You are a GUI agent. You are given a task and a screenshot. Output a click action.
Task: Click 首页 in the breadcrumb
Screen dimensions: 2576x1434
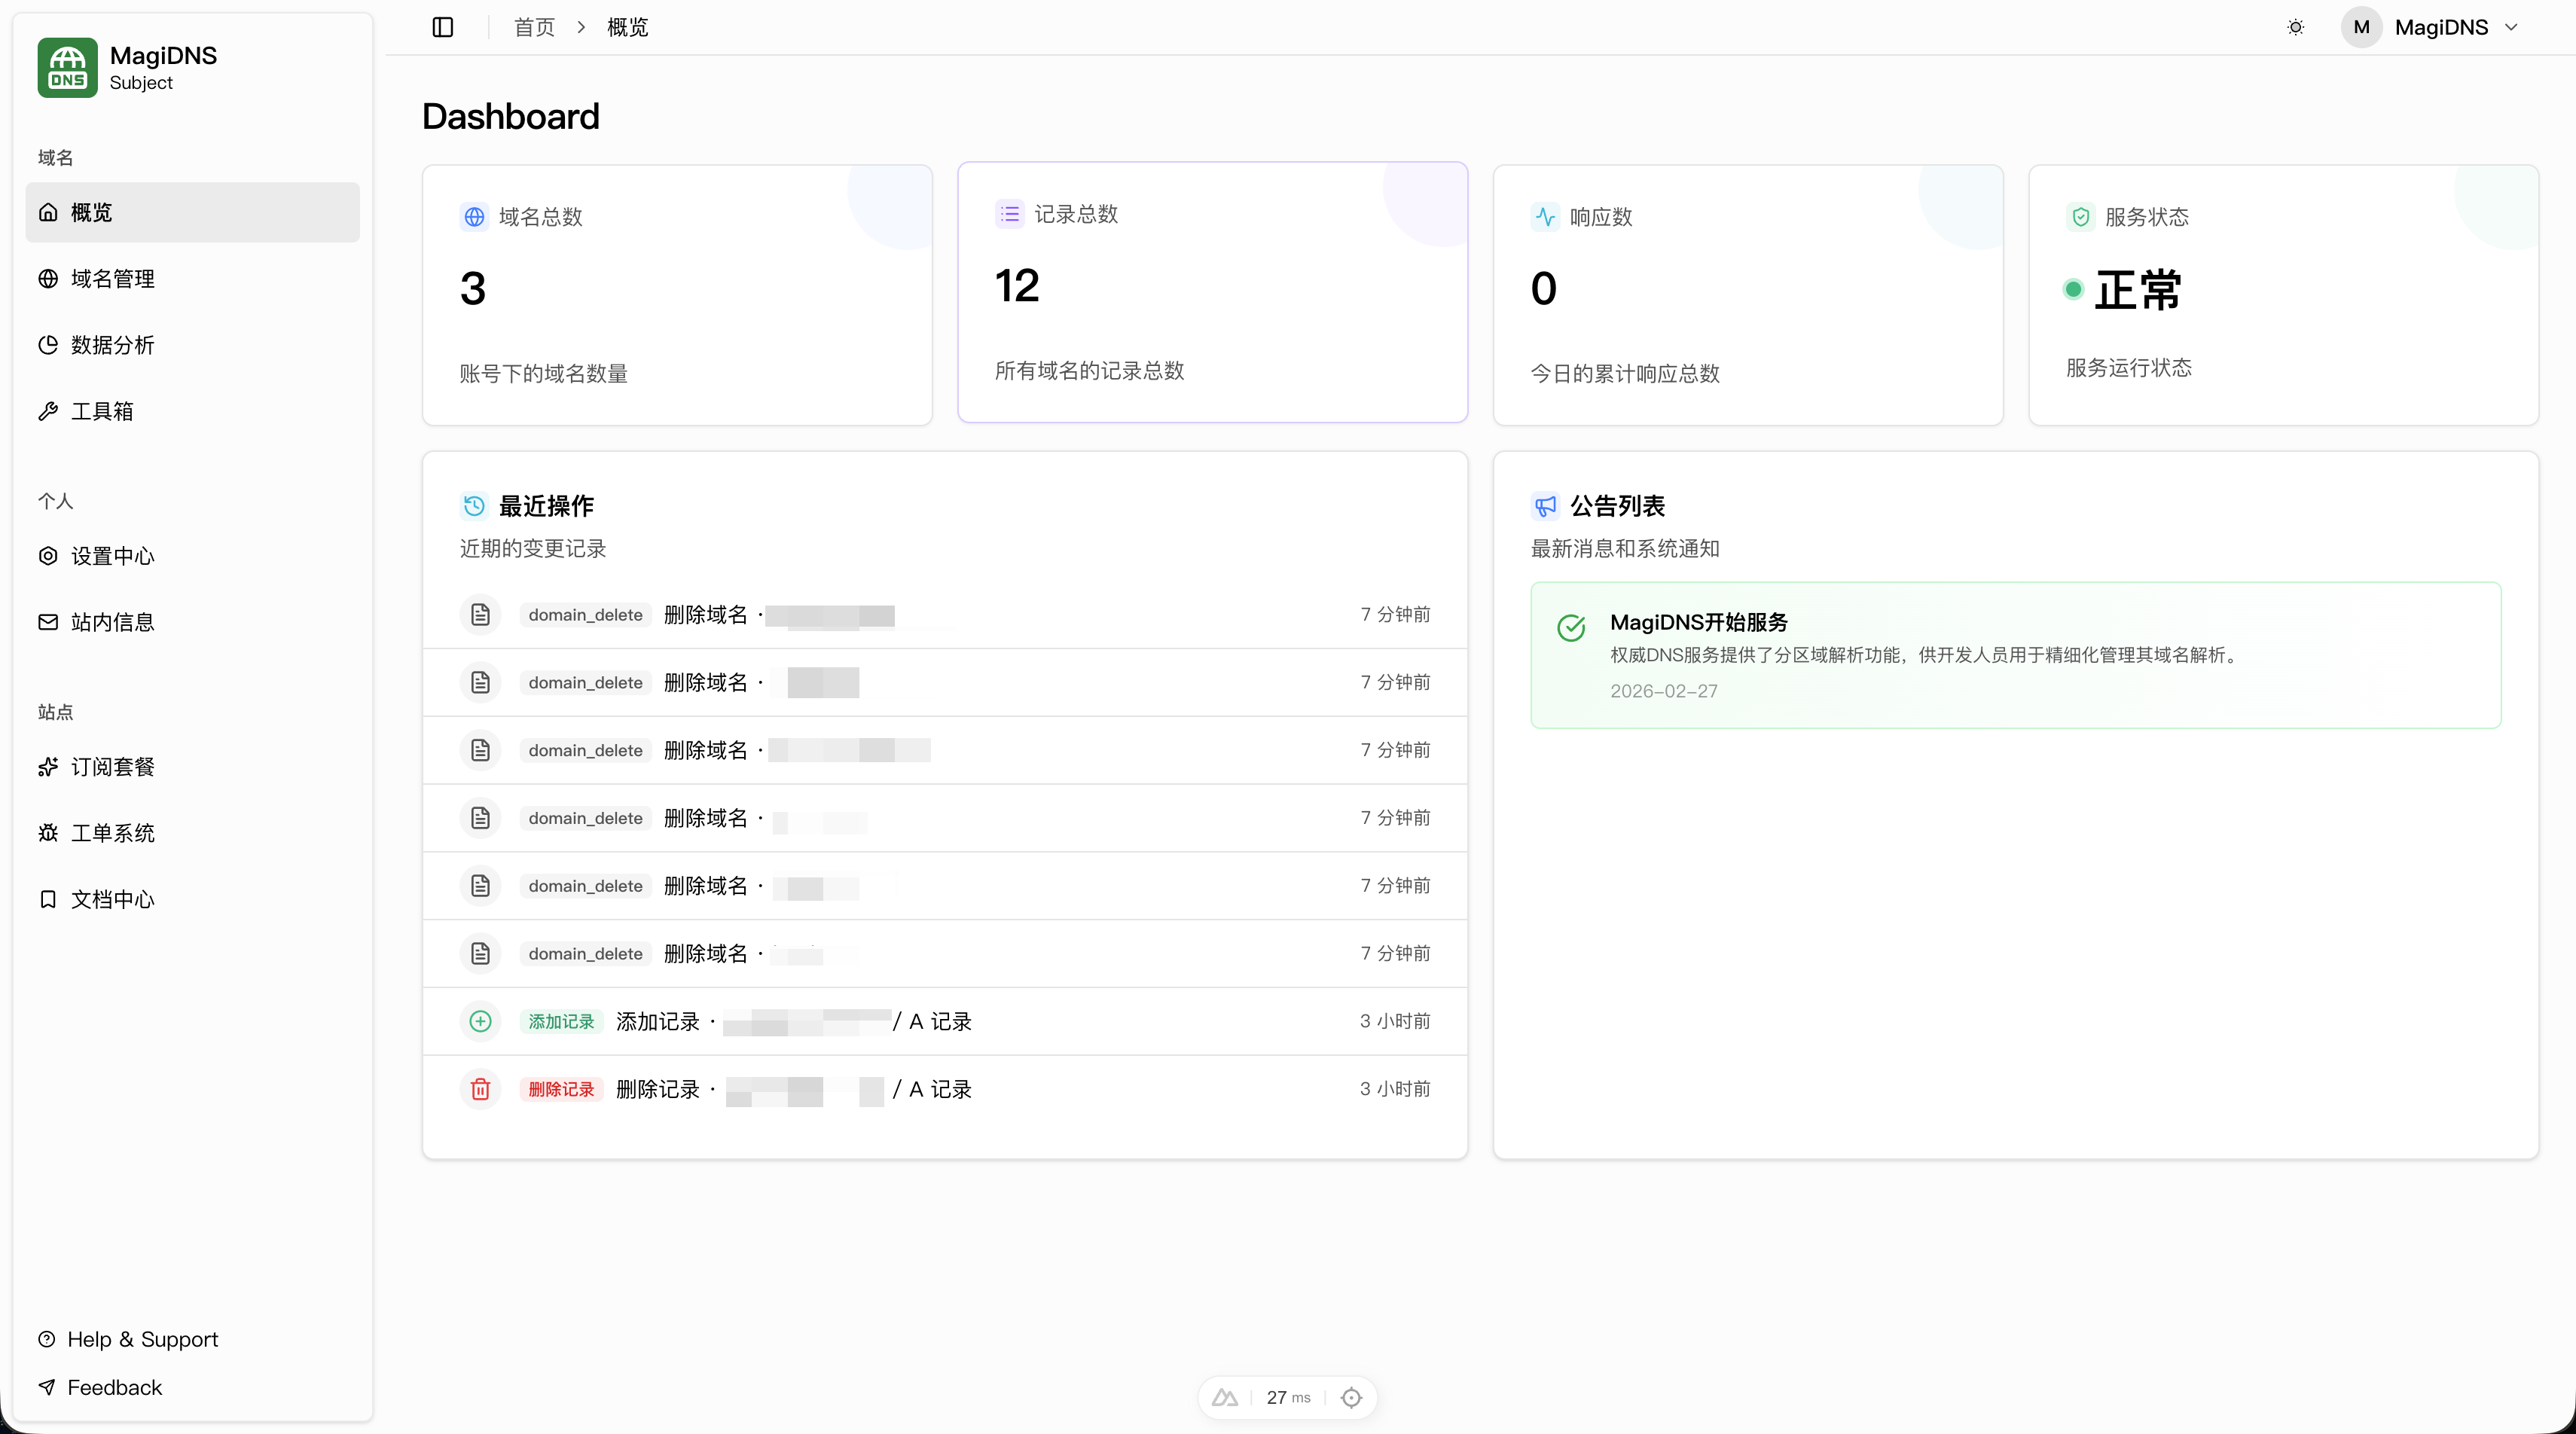click(x=534, y=27)
